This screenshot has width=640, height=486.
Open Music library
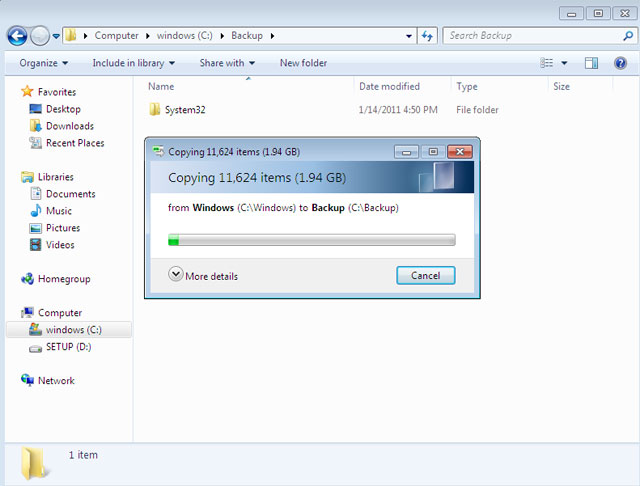59,211
